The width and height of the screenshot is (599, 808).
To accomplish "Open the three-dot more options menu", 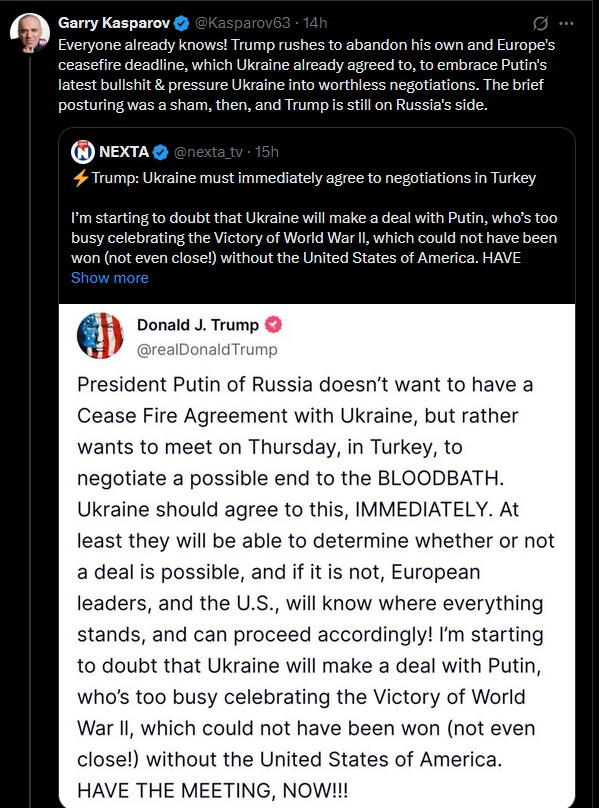I will pos(566,23).
